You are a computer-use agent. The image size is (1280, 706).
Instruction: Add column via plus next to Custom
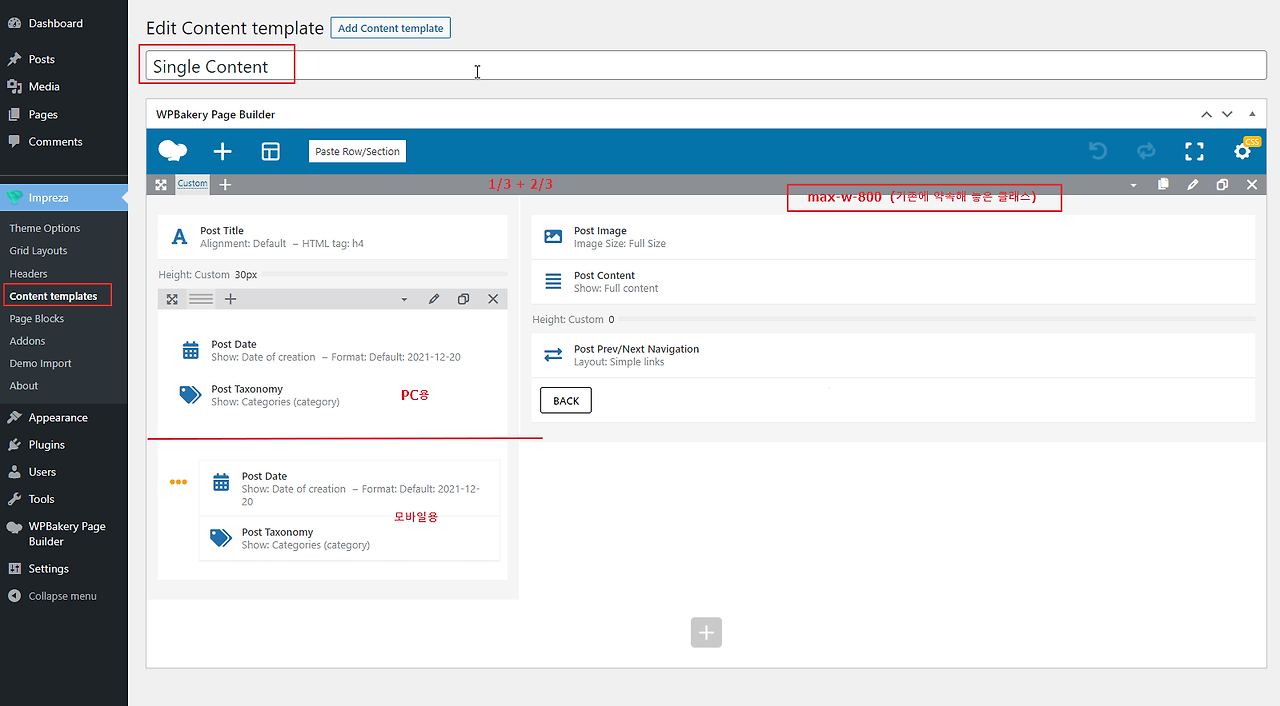pos(225,185)
